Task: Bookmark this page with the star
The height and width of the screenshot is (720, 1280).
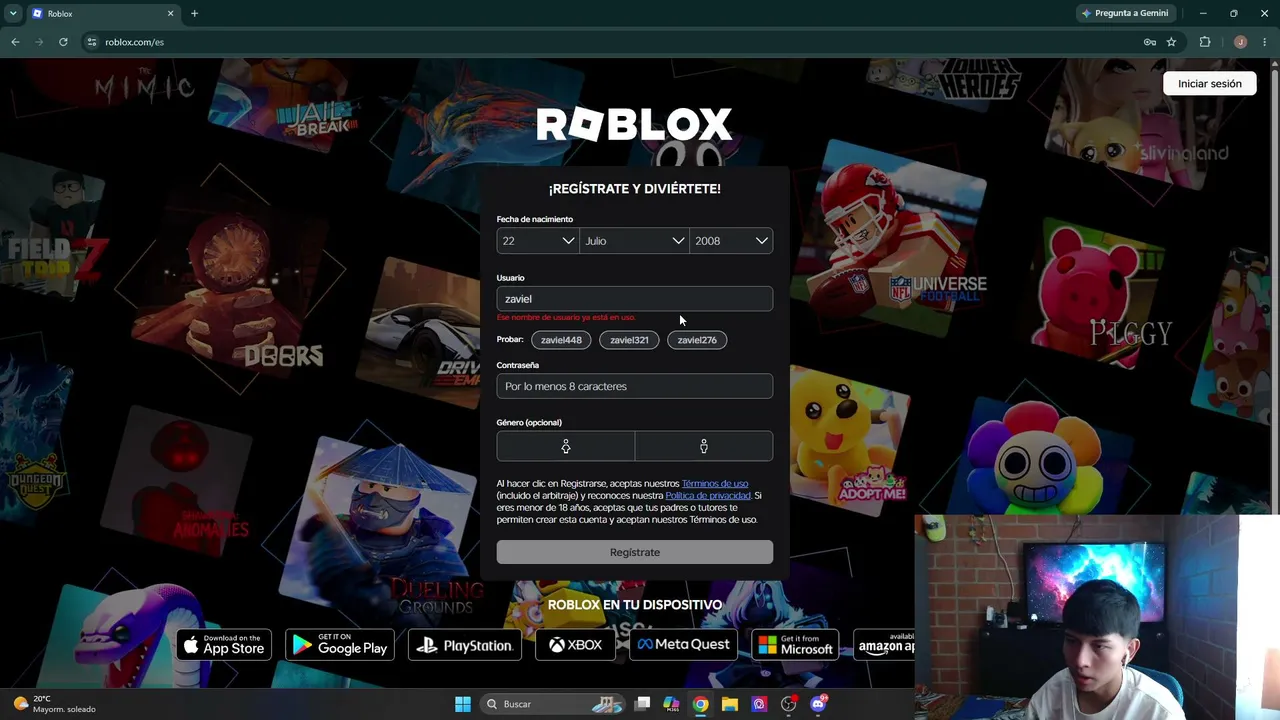Action: click(1171, 42)
